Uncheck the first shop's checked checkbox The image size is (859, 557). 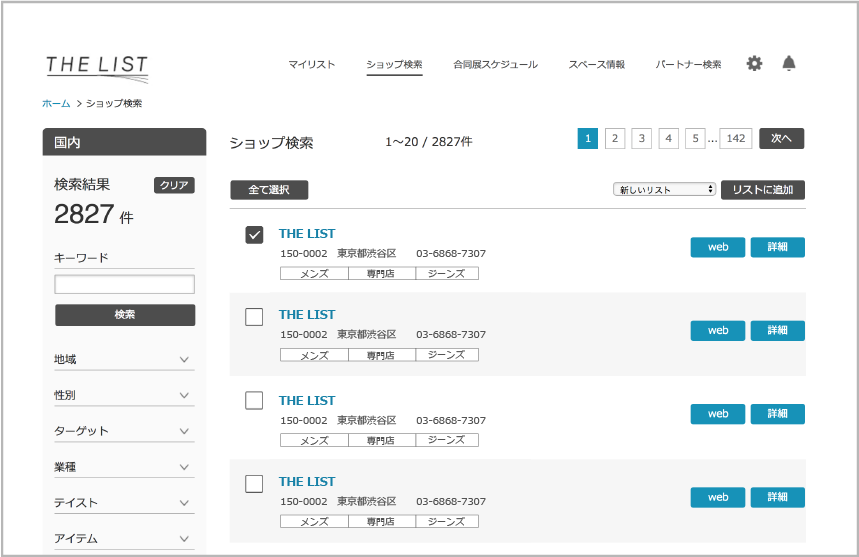click(x=254, y=235)
